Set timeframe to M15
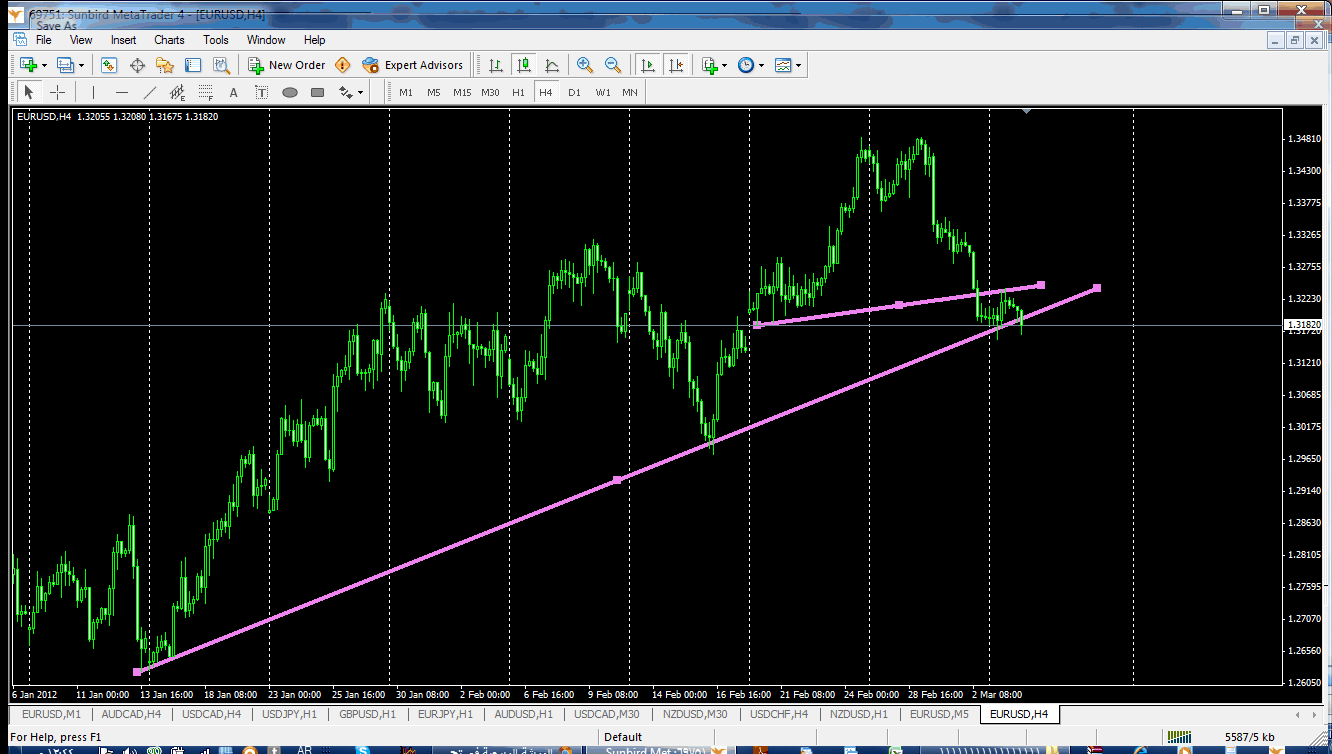 pyautogui.click(x=462, y=92)
